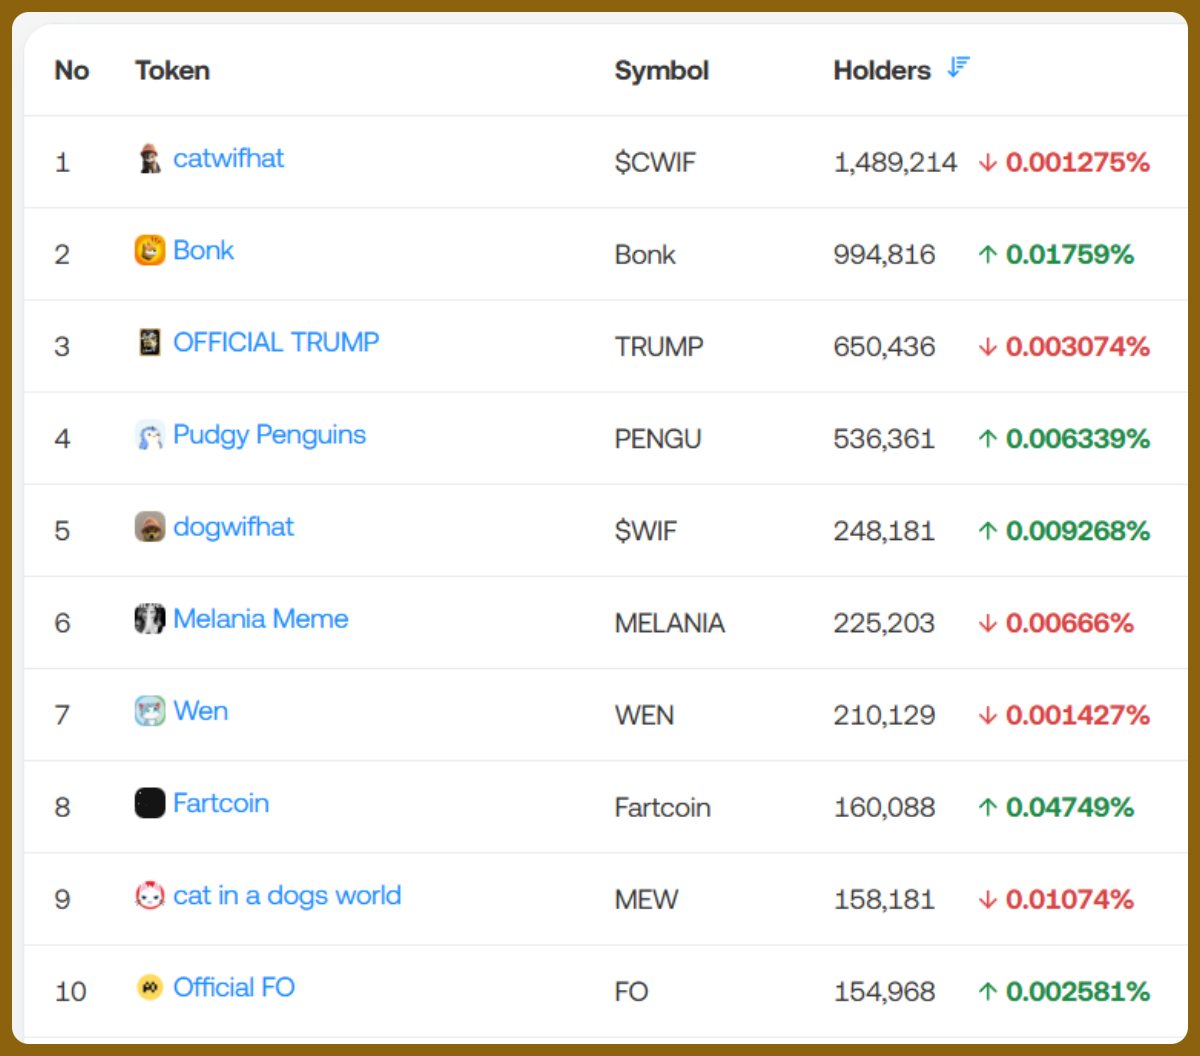Open the Bonk token page link
Screen dimensions: 1200x1056
pos(203,250)
